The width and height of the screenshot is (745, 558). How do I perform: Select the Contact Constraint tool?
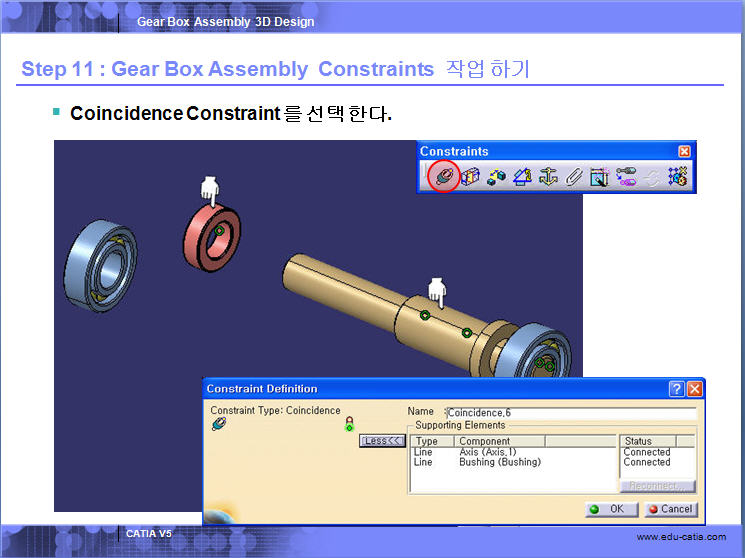pyautogui.click(x=470, y=177)
